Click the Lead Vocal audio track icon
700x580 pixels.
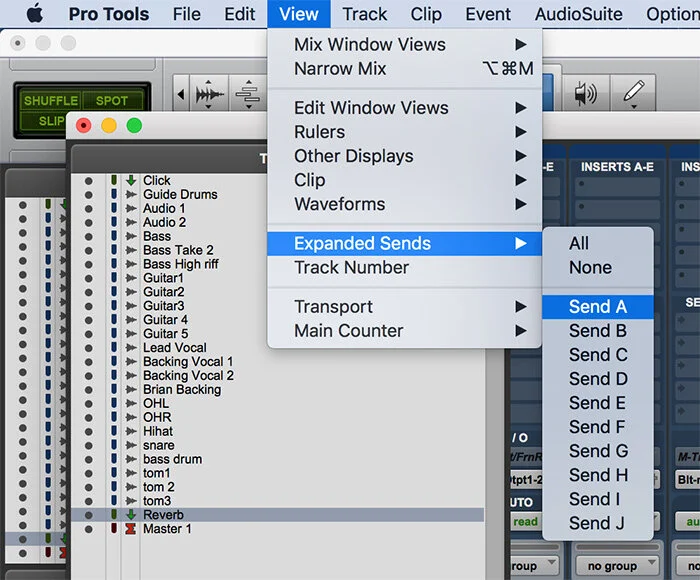(x=131, y=347)
